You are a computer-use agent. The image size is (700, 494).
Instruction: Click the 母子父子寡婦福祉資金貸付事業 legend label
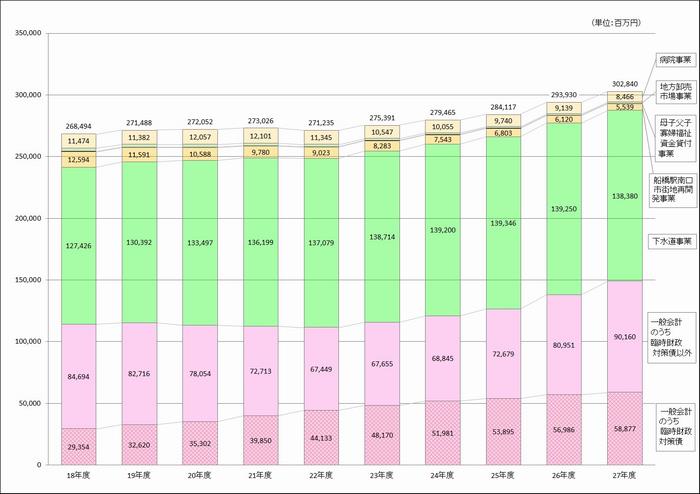(676, 138)
